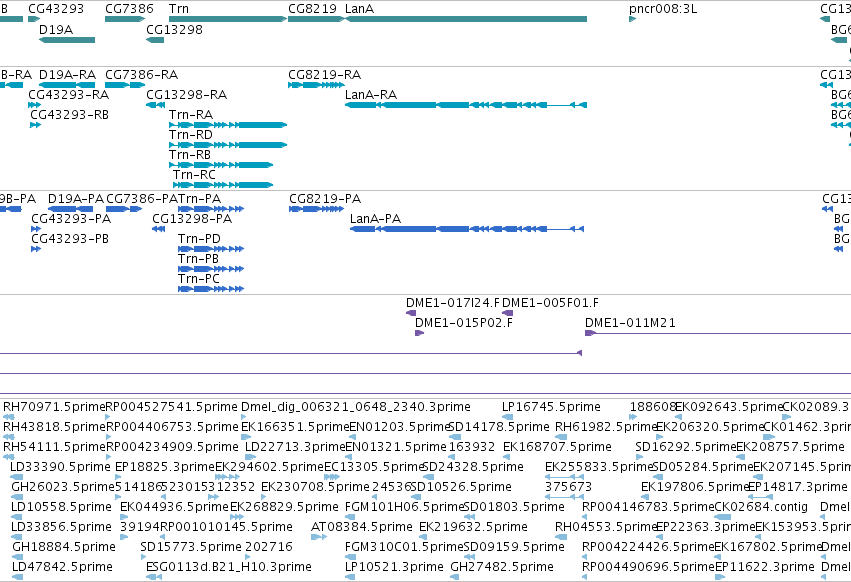Click the Trn-PD protein feature

point(211,249)
